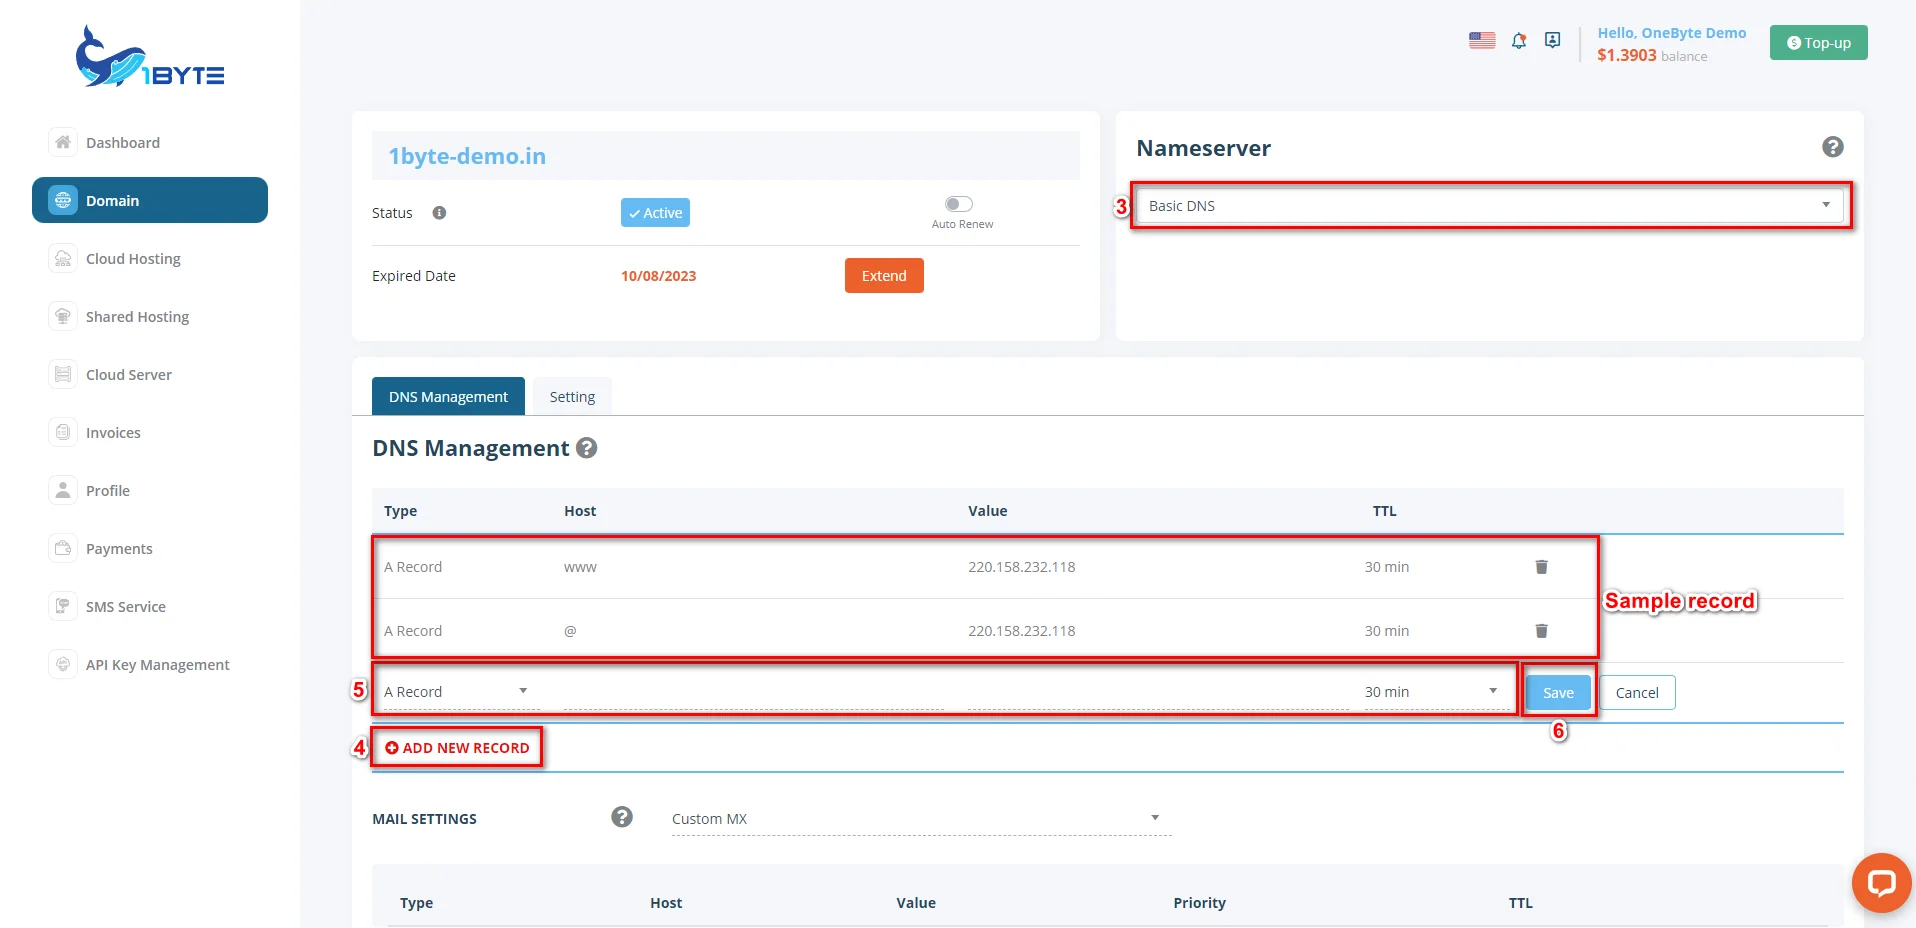Select the Cloud Hosting sidebar icon

pyautogui.click(x=62, y=258)
